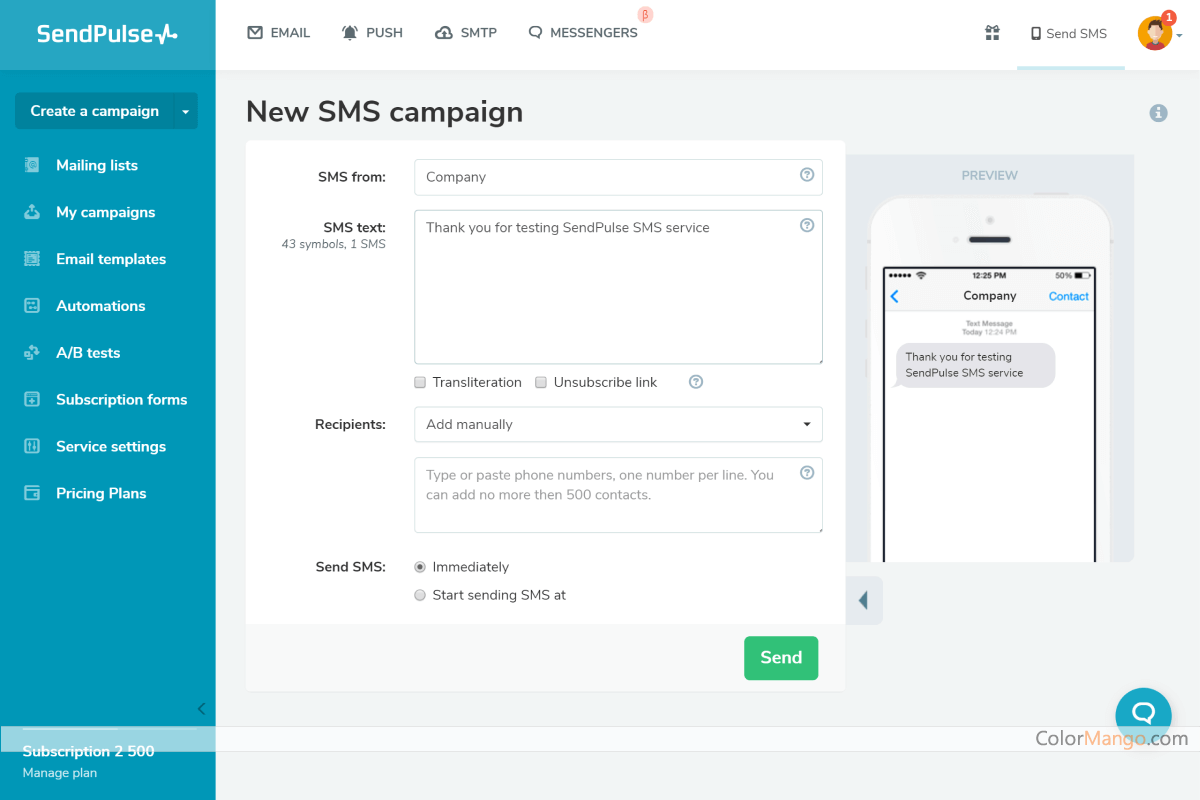Click the phone numbers input field
The width and height of the screenshot is (1200, 800).
coord(618,494)
